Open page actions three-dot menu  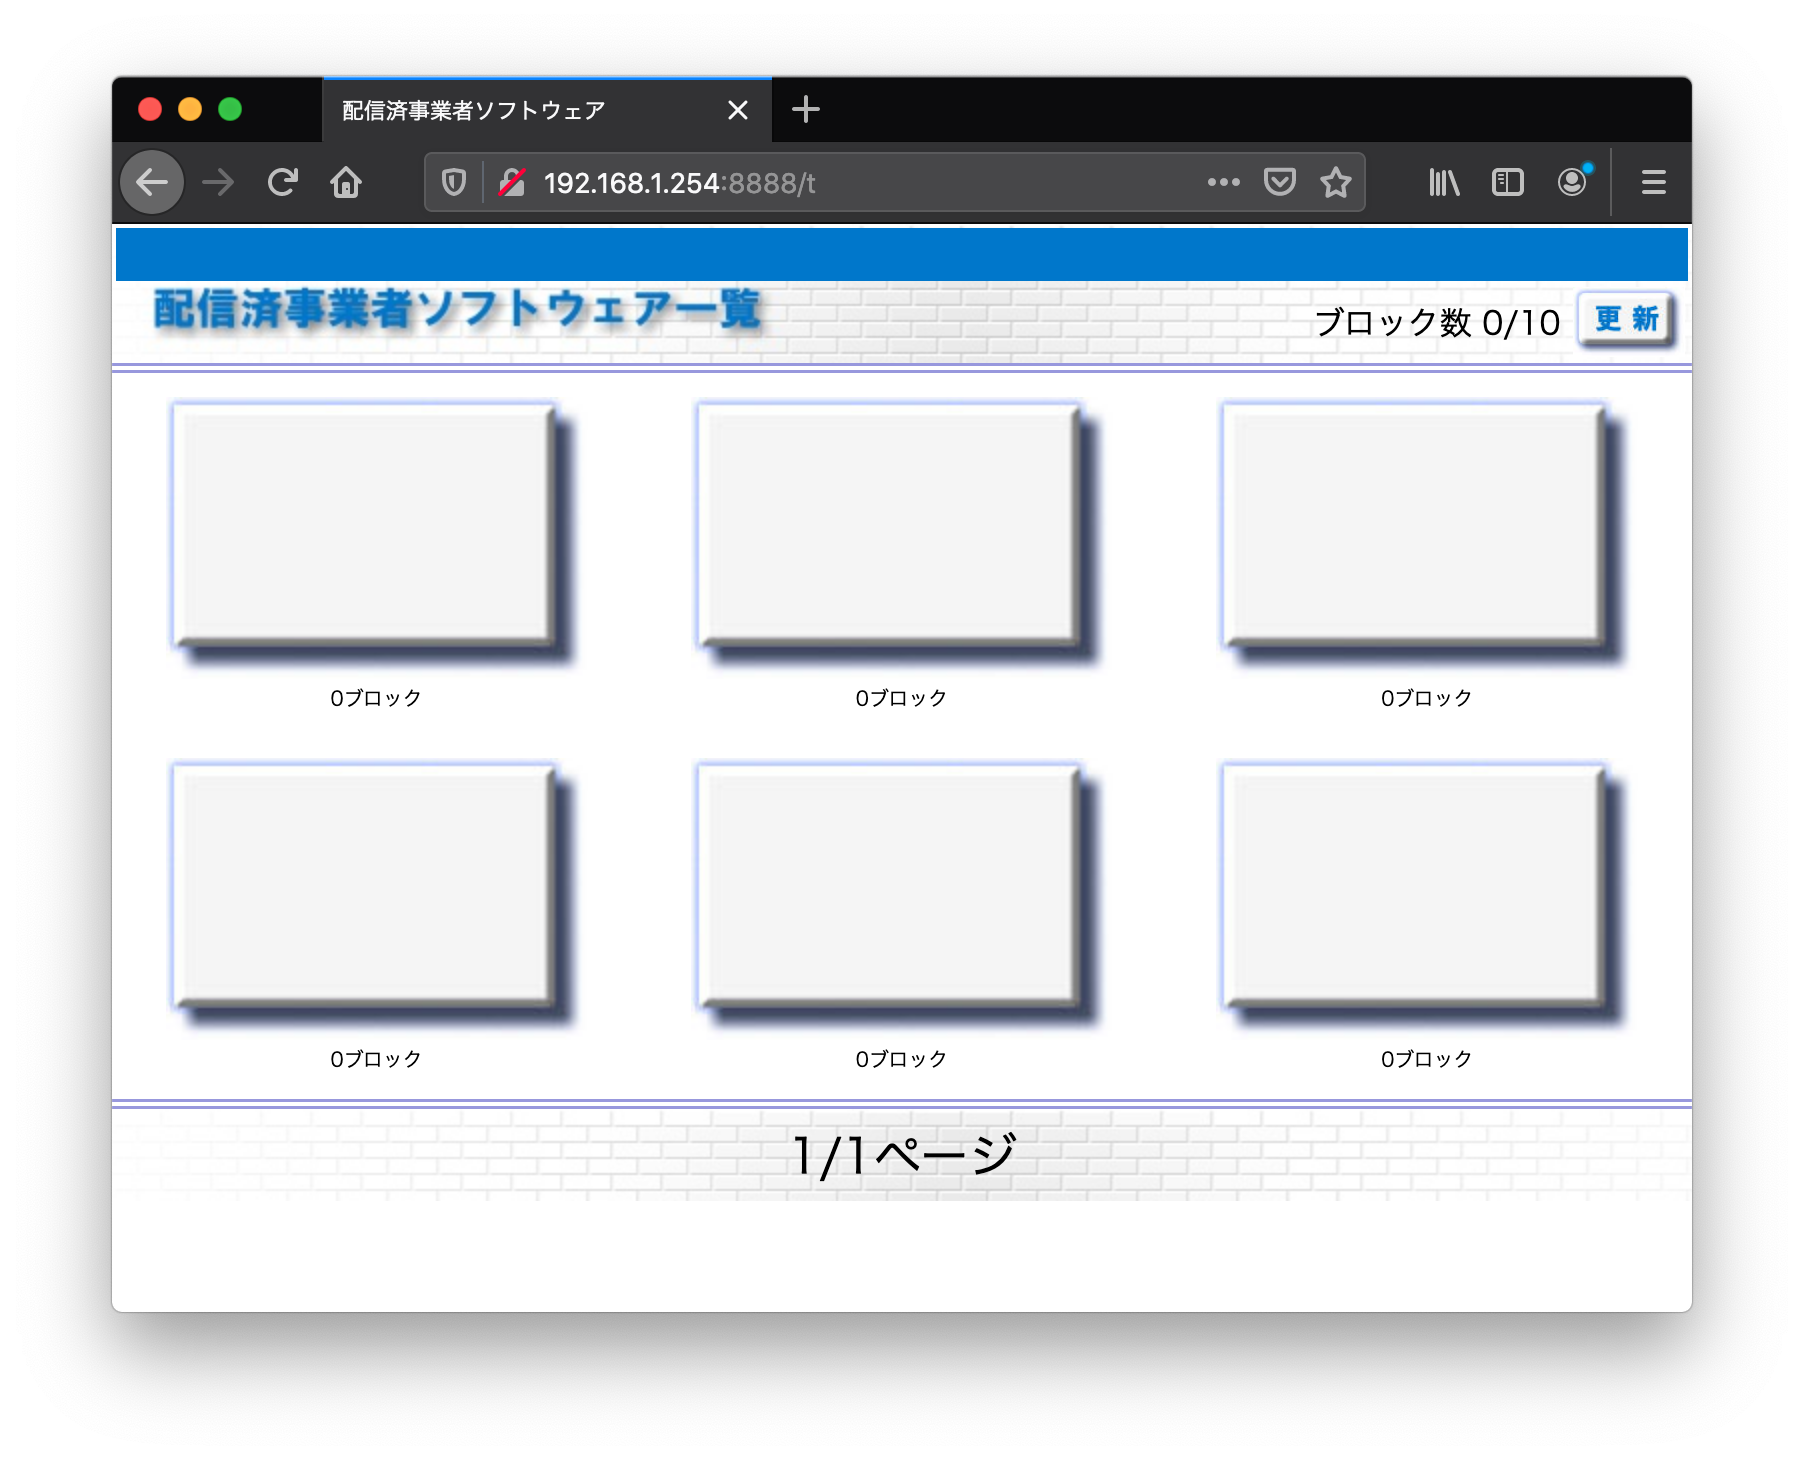coord(1223,182)
